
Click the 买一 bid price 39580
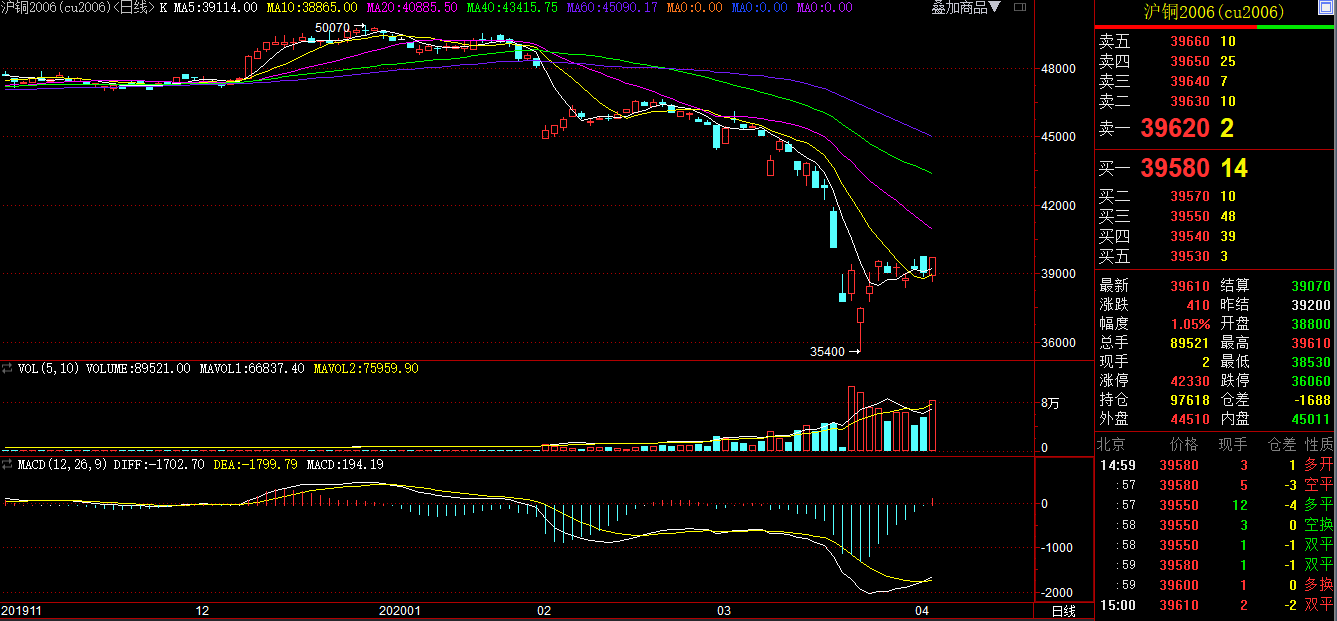point(1175,168)
